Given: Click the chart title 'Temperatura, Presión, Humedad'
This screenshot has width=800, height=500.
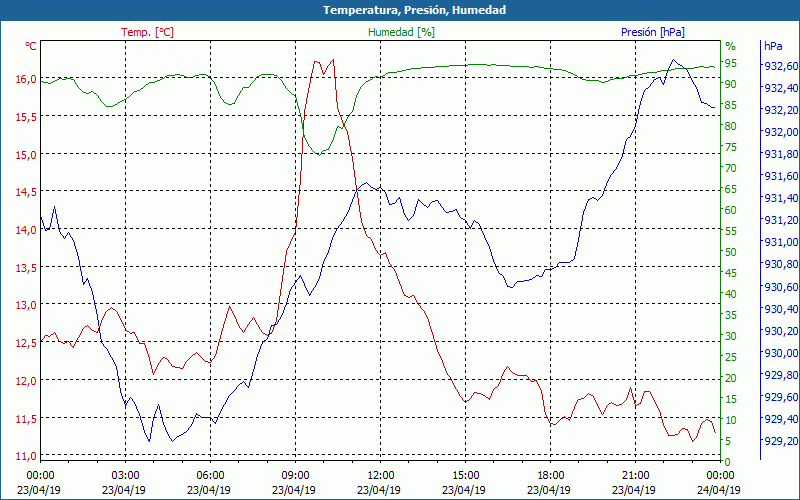Looking at the screenshot, I should [414, 10].
